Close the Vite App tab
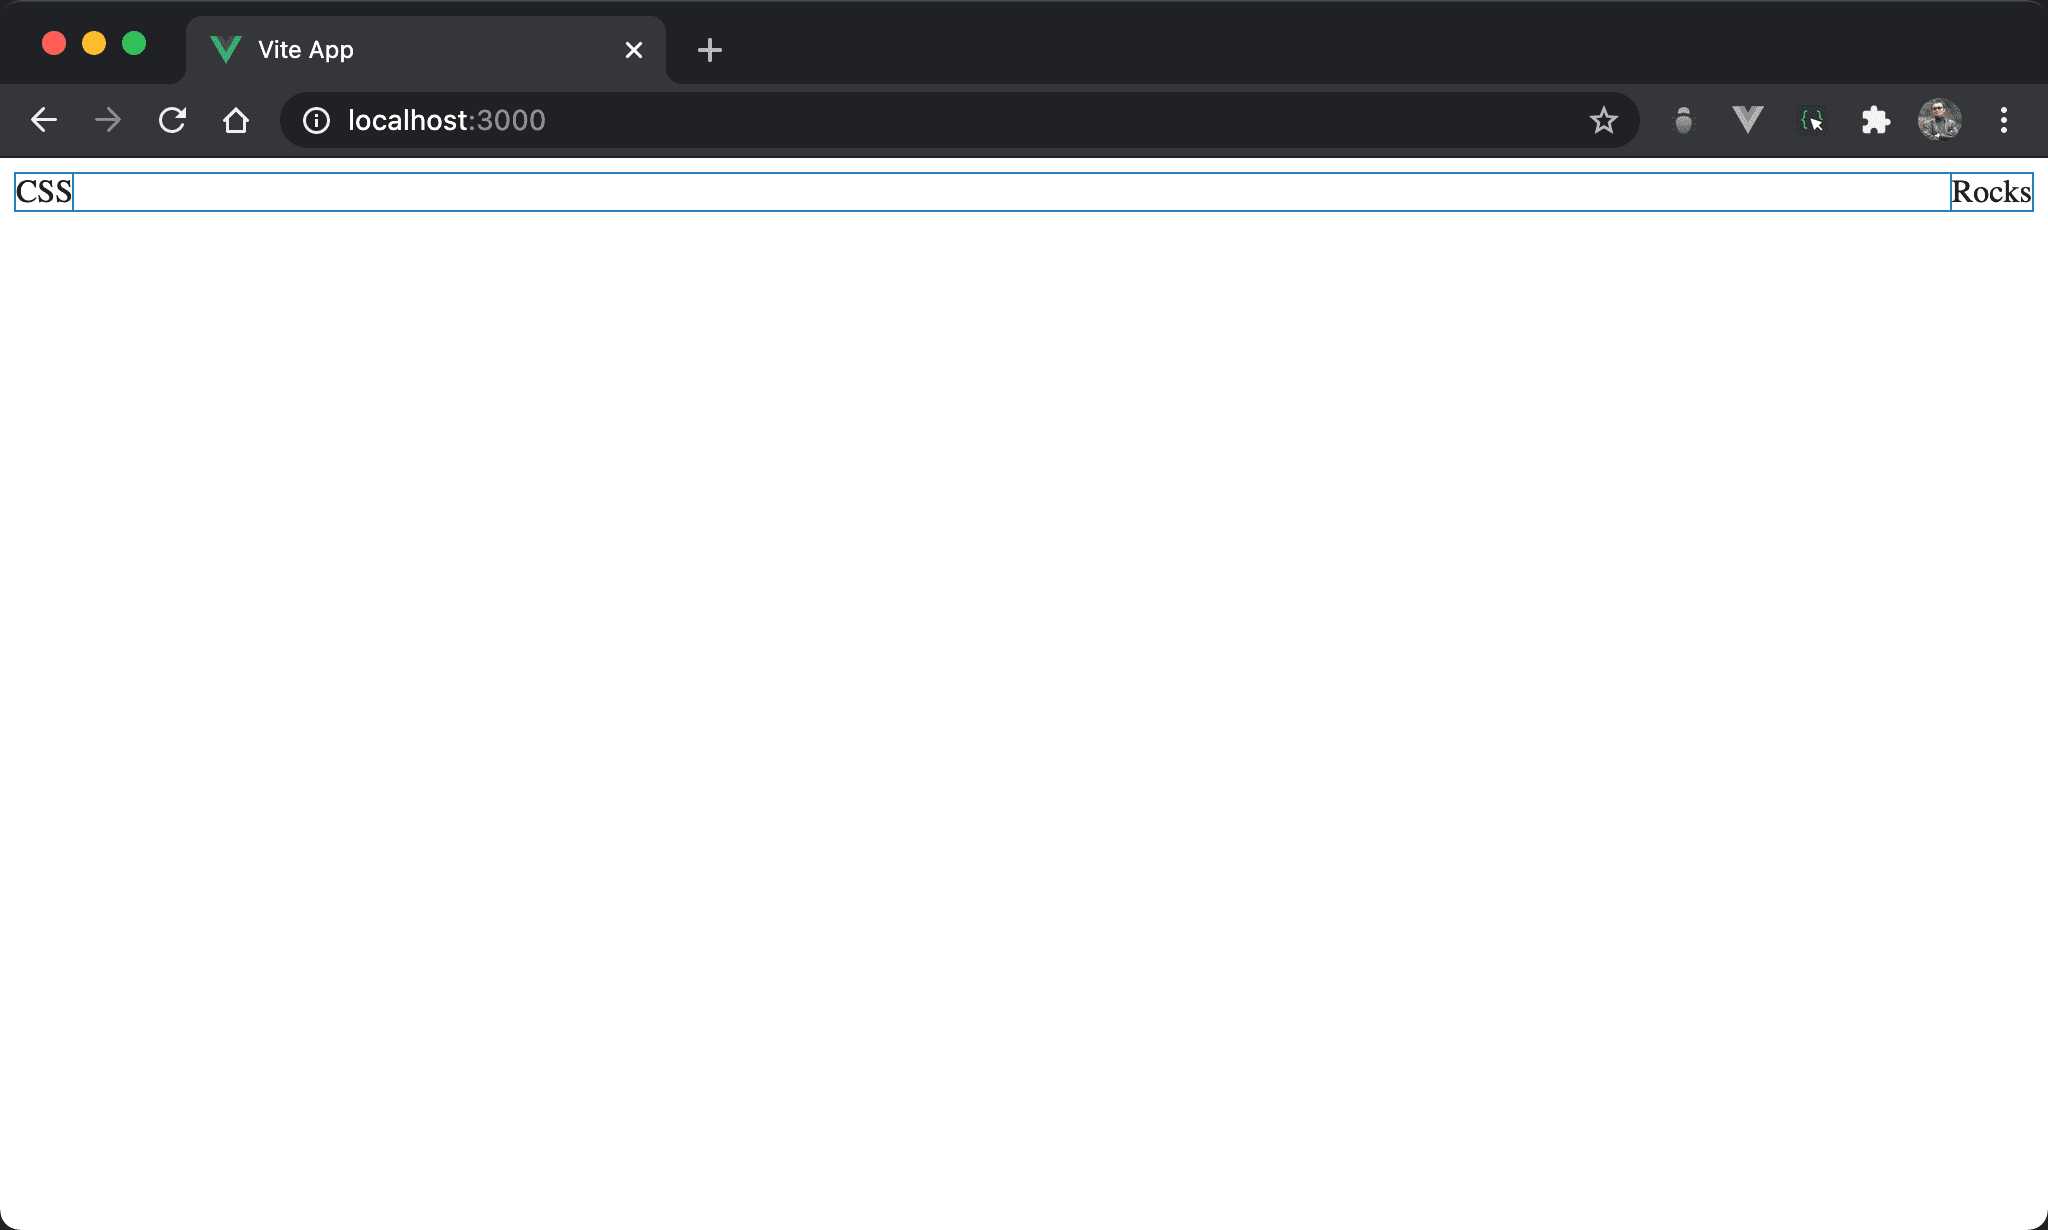Image resolution: width=2048 pixels, height=1230 pixels. point(633,50)
